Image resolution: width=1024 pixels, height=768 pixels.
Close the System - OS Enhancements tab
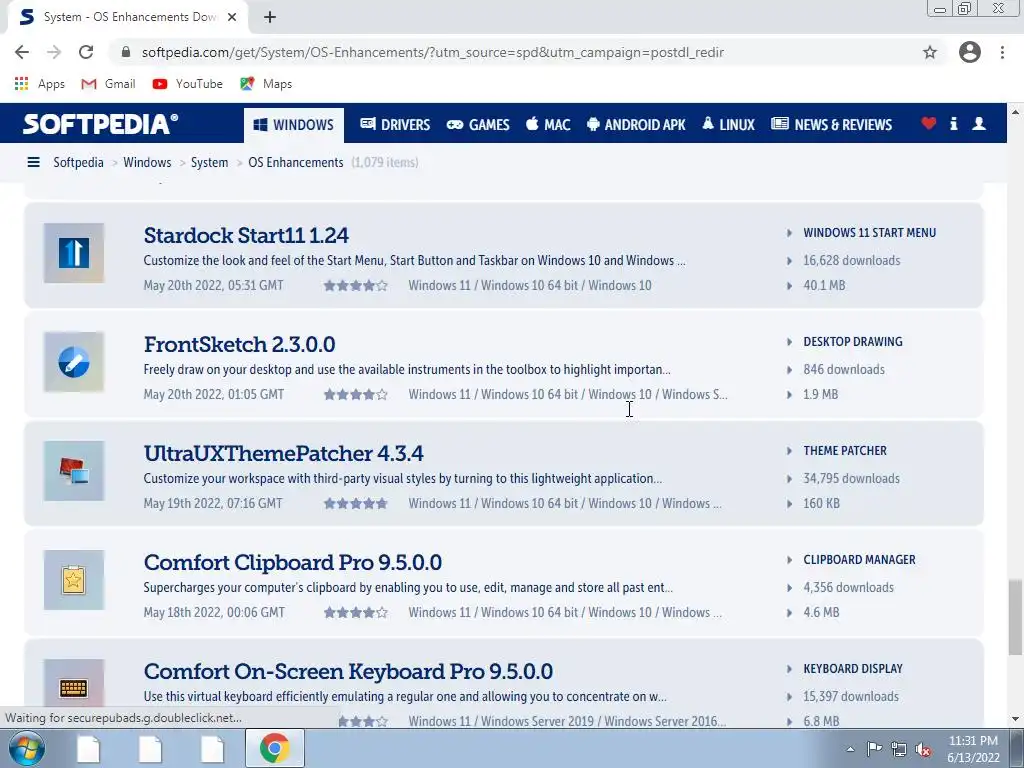(232, 17)
